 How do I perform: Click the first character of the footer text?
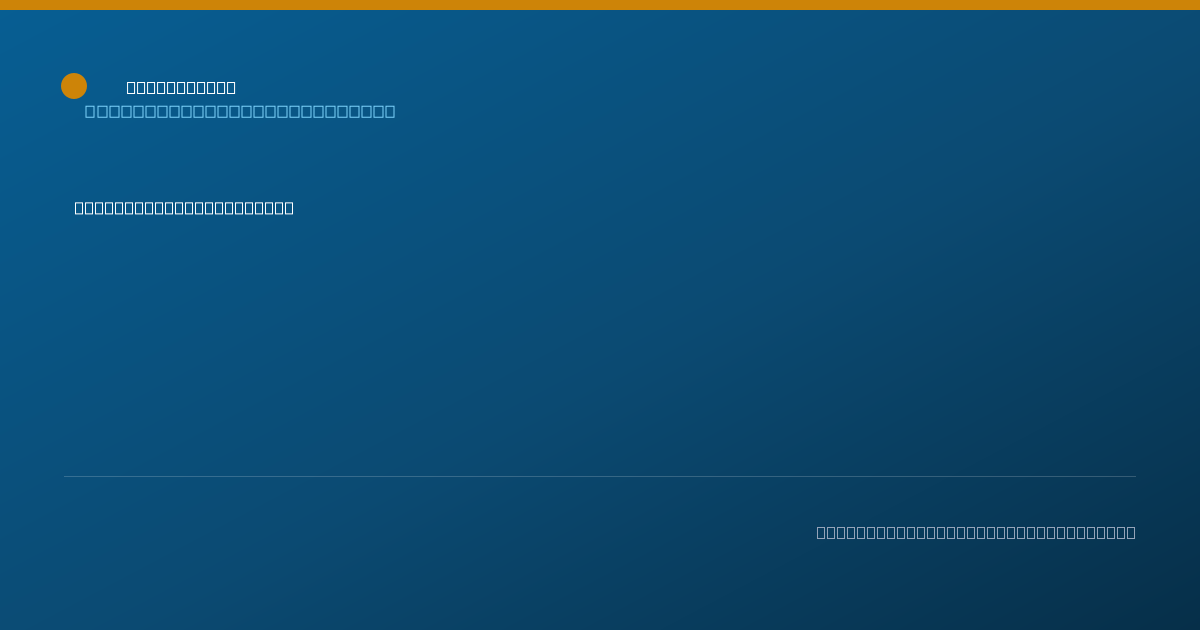pyautogui.click(x=822, y=533)
